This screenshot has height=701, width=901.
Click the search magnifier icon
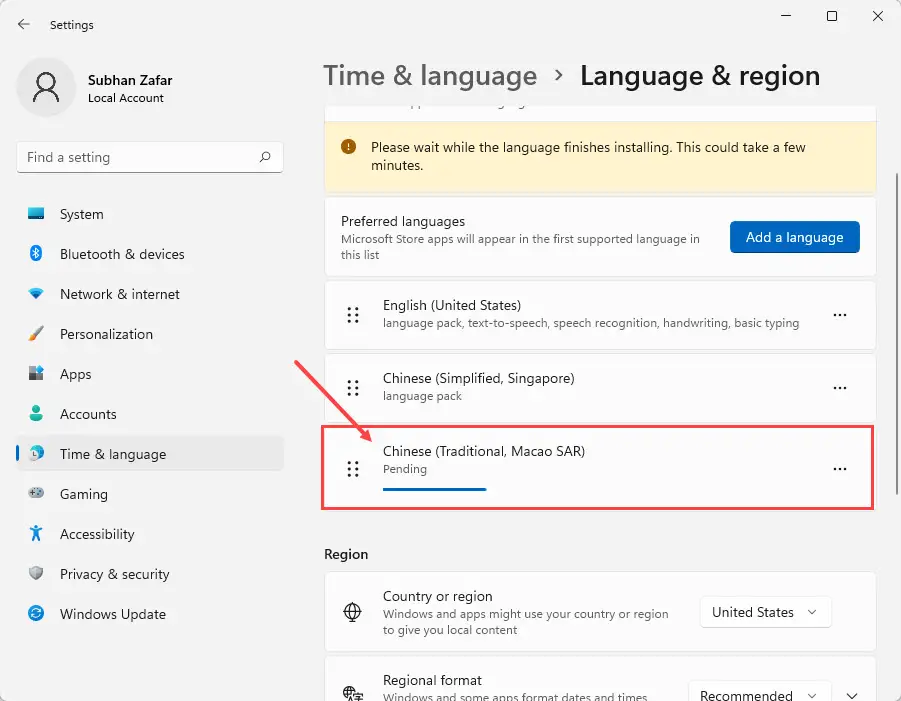pos(265,157)
